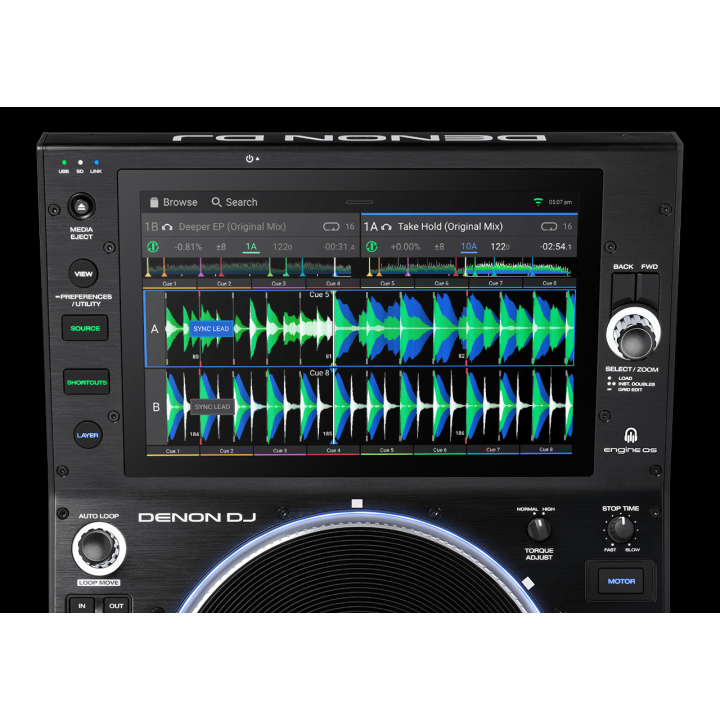Toggle the loop icon on deck 1B
The width and height of the screenshot is (720, 720).
point(331,226)
